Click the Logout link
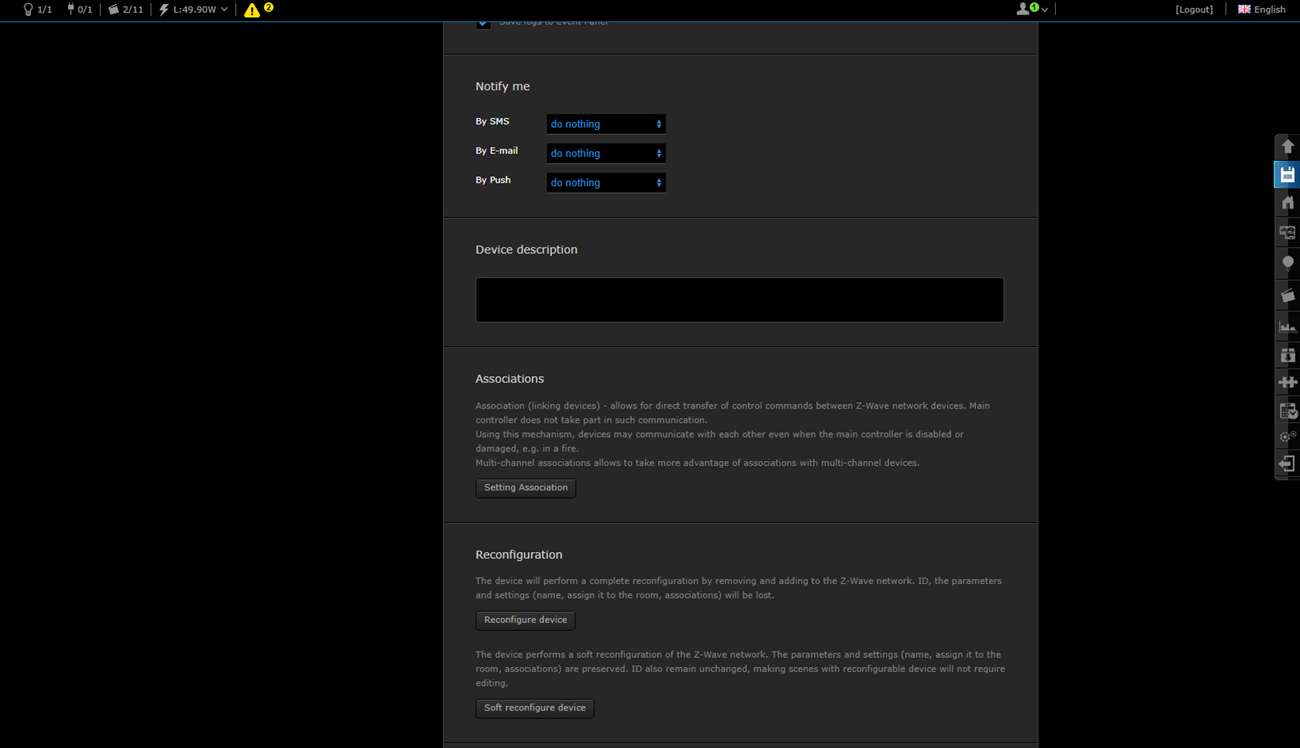 coord(1194,10)
